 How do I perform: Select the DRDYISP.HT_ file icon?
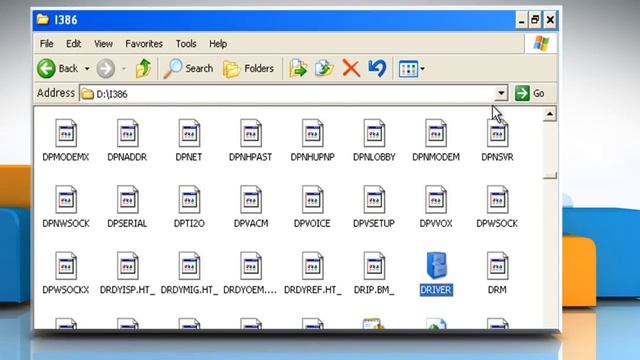pos(127,266)
